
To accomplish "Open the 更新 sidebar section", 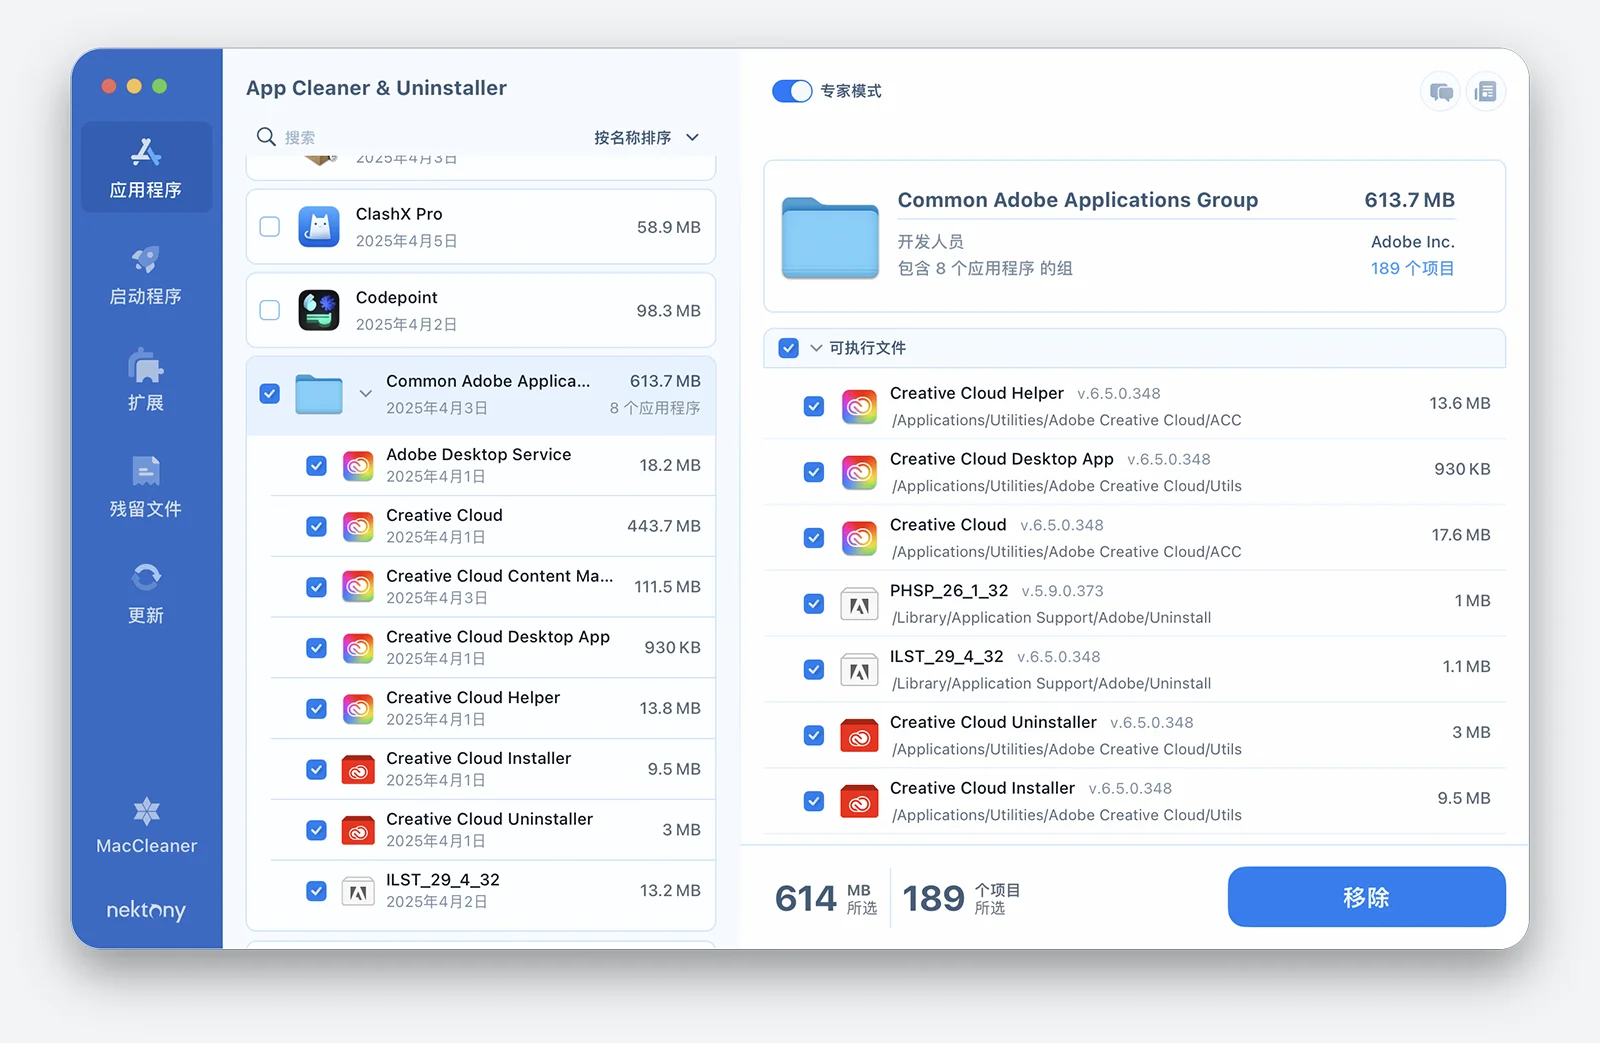I will point(146,593).
